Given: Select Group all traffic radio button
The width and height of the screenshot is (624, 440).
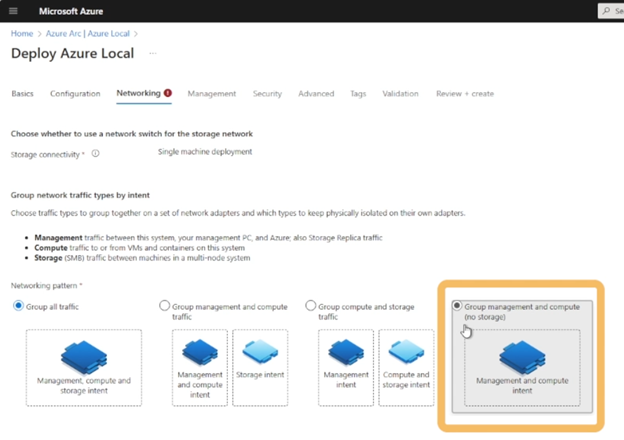Looking at the screenshot, I should (x=18, y=306).
